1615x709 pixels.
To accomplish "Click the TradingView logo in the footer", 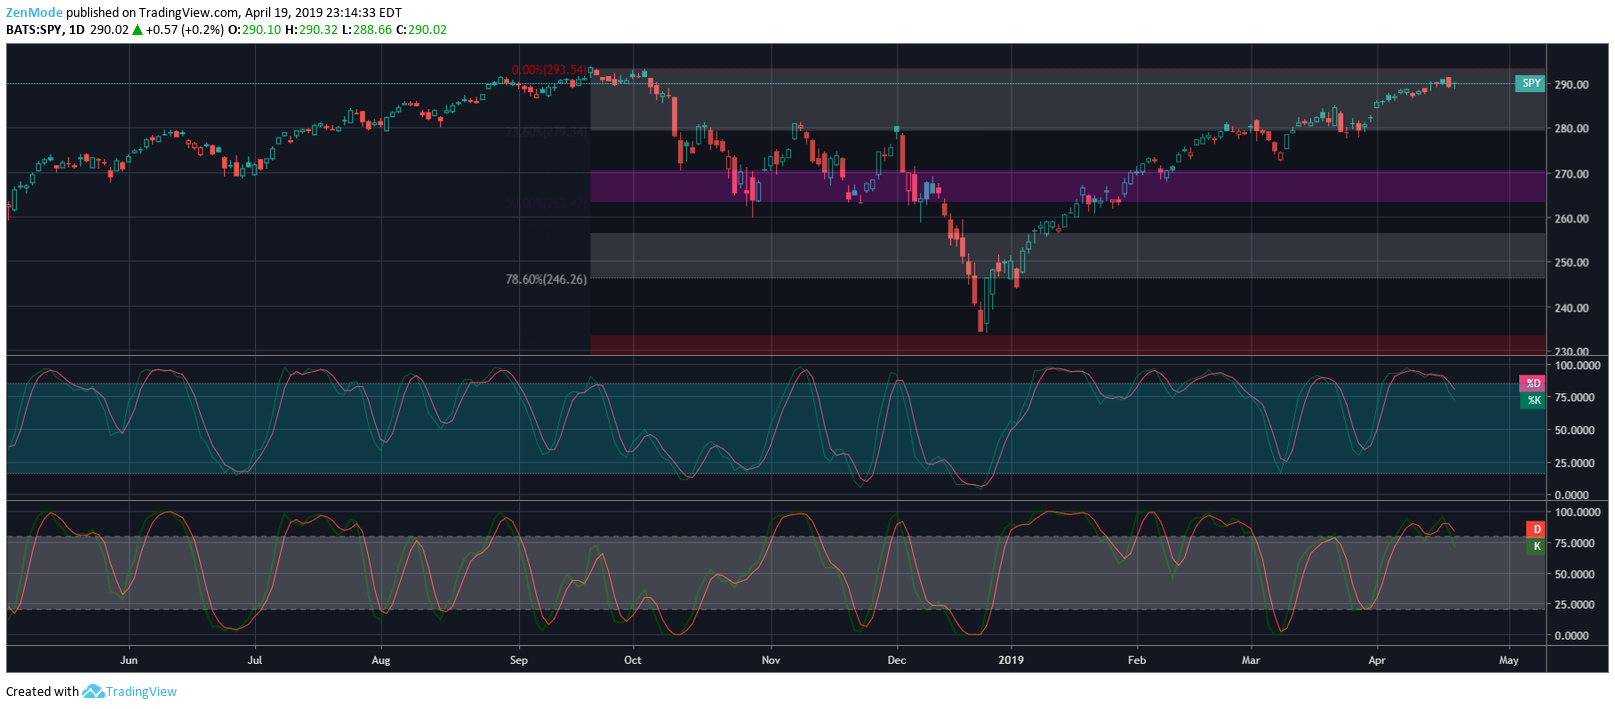I will [x=93, y=691].
